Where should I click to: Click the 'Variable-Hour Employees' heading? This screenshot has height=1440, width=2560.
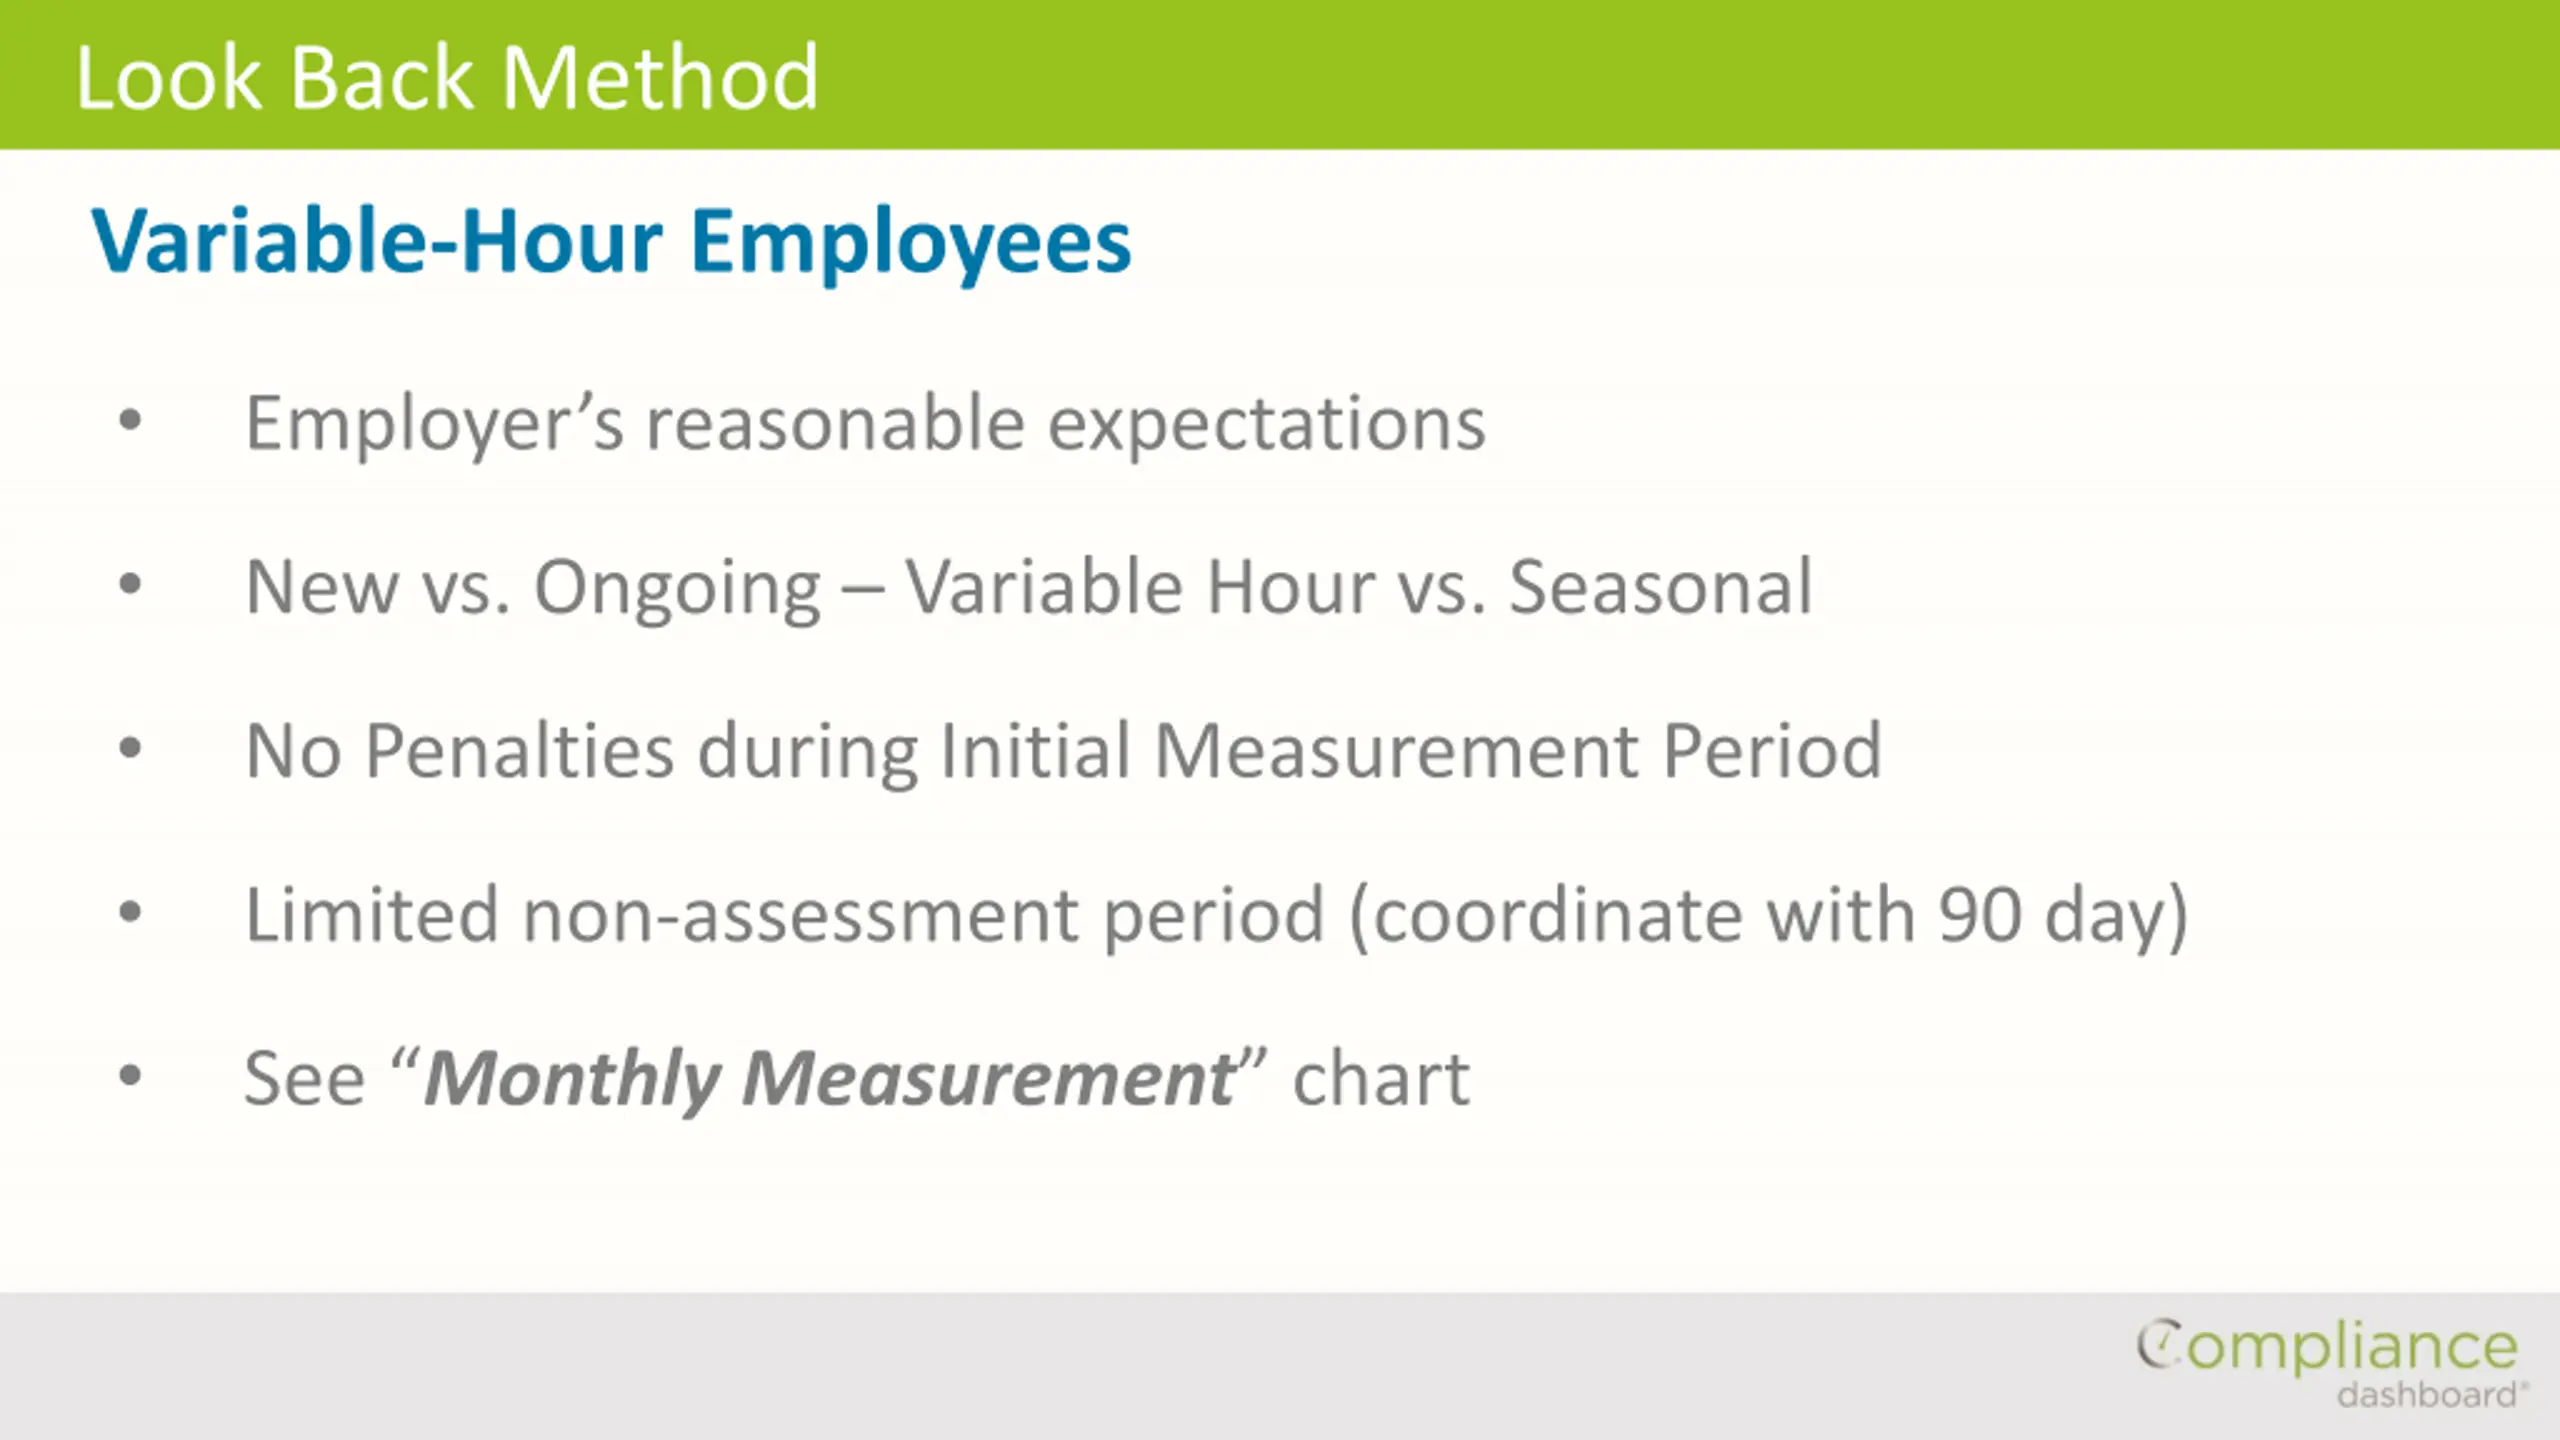611,242
